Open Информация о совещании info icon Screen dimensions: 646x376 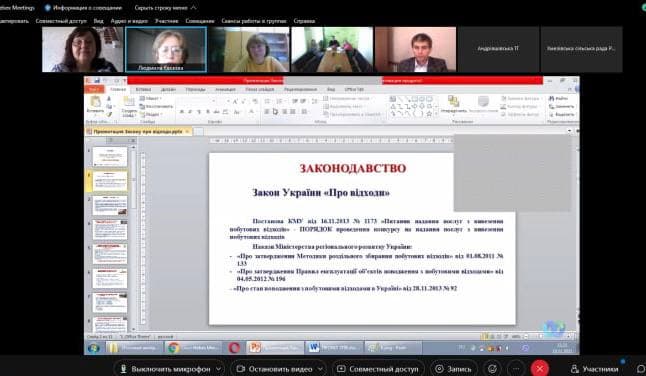point(48,8)
